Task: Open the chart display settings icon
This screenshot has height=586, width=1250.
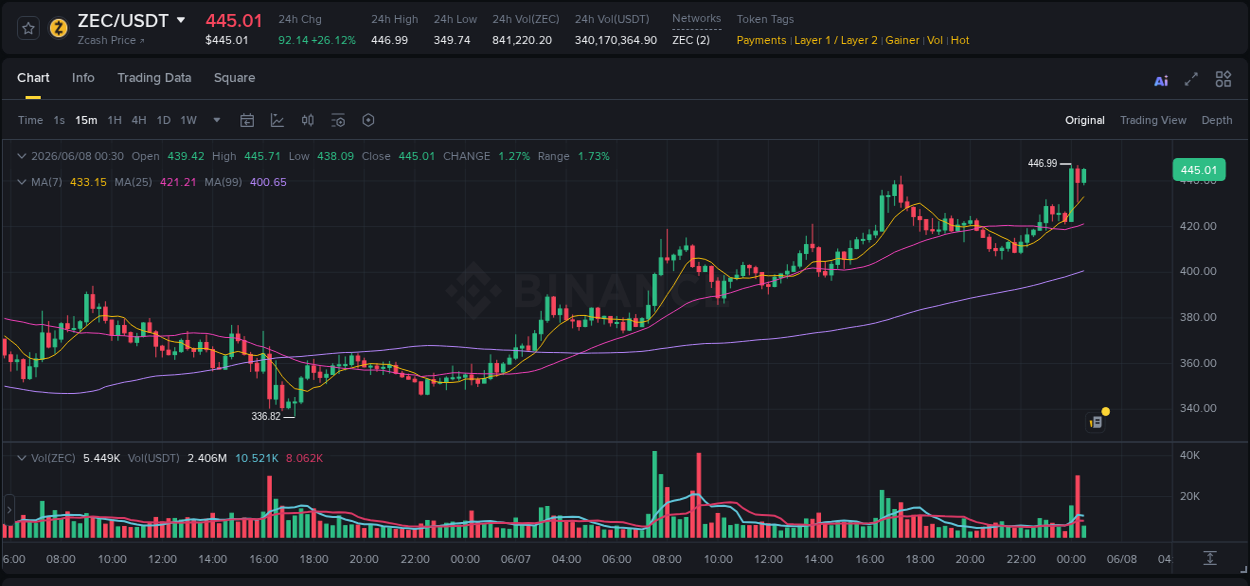Action: [338, 120]
